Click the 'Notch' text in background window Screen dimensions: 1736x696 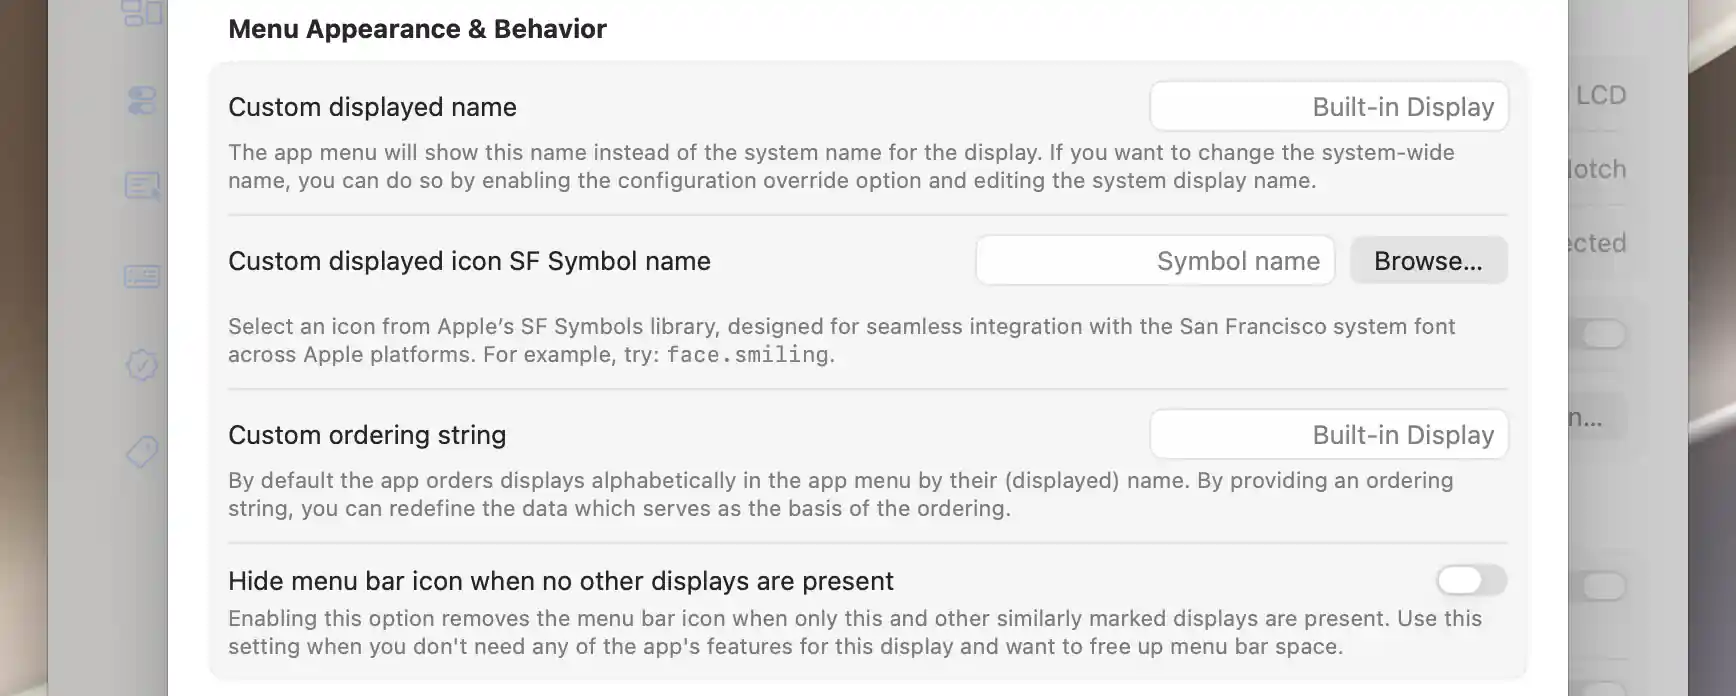coord(1597,169)
